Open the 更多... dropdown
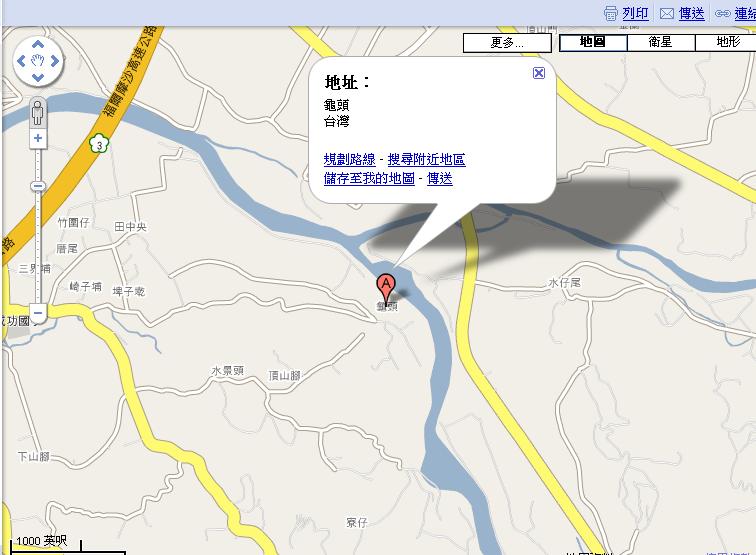This screenshot has height=555, width=756. click(507, 42)
